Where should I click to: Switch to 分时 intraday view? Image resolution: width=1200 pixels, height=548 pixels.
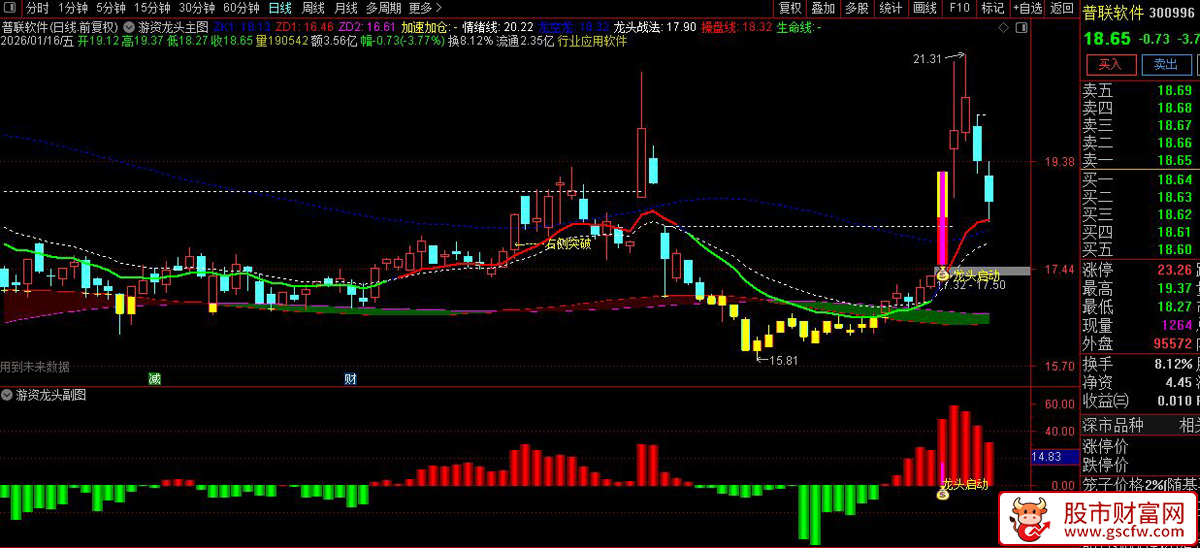click(37, 8)
